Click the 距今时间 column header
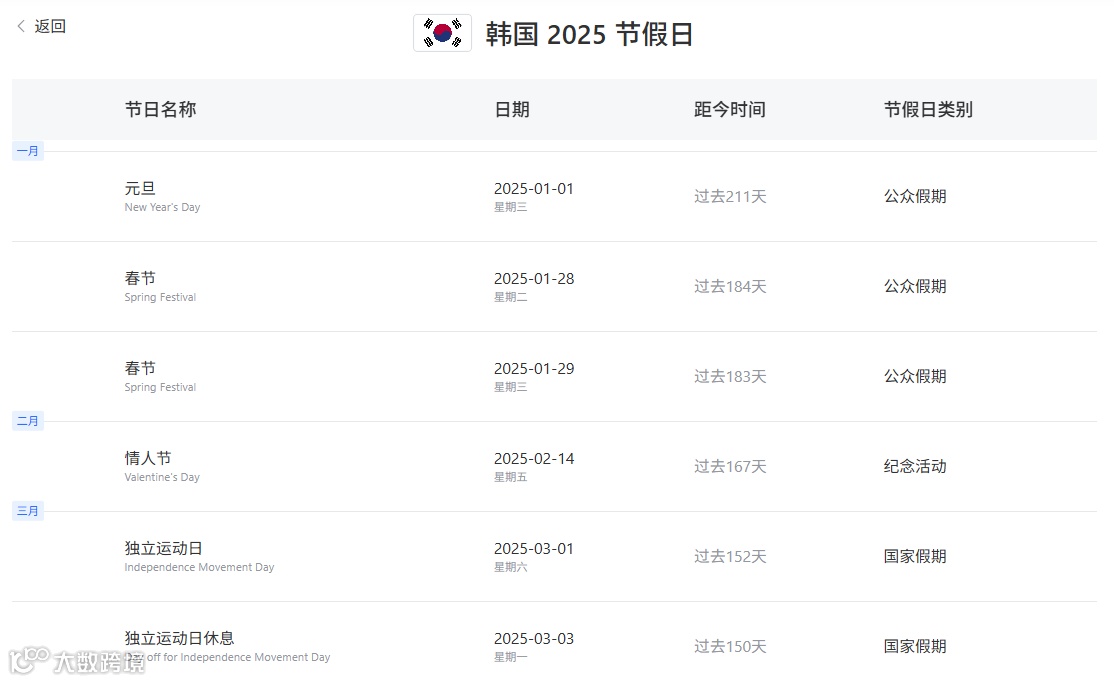Image resolution: width=1114 pixels, height=682 pixels. (729, 109)
